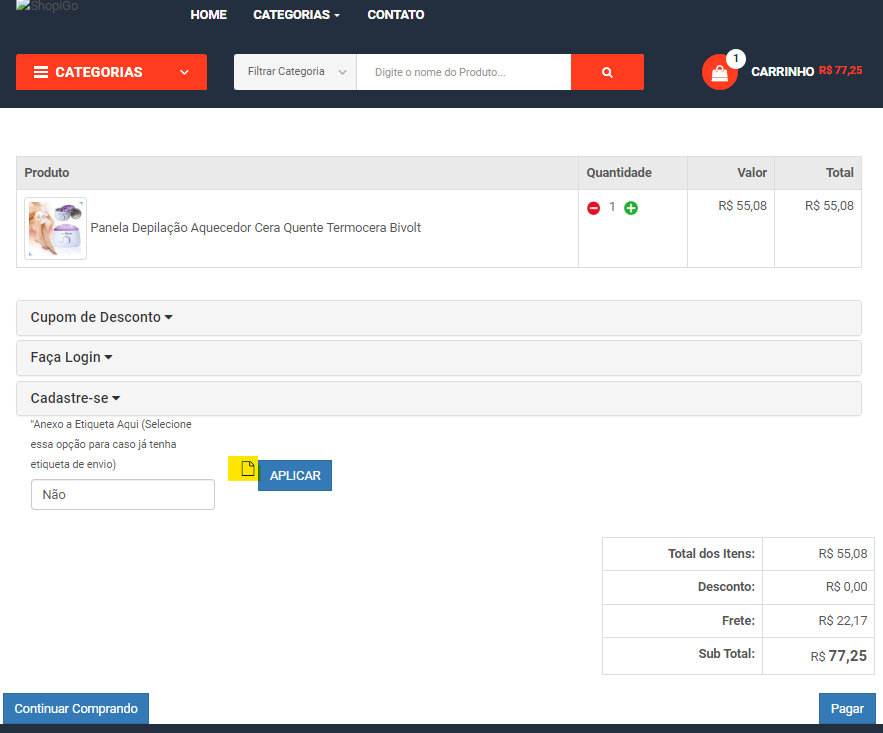Viewport: 883px width, 733px height.
Task: Open CATEGORIAS top navigation menu
Action: (x=296, y=15)
